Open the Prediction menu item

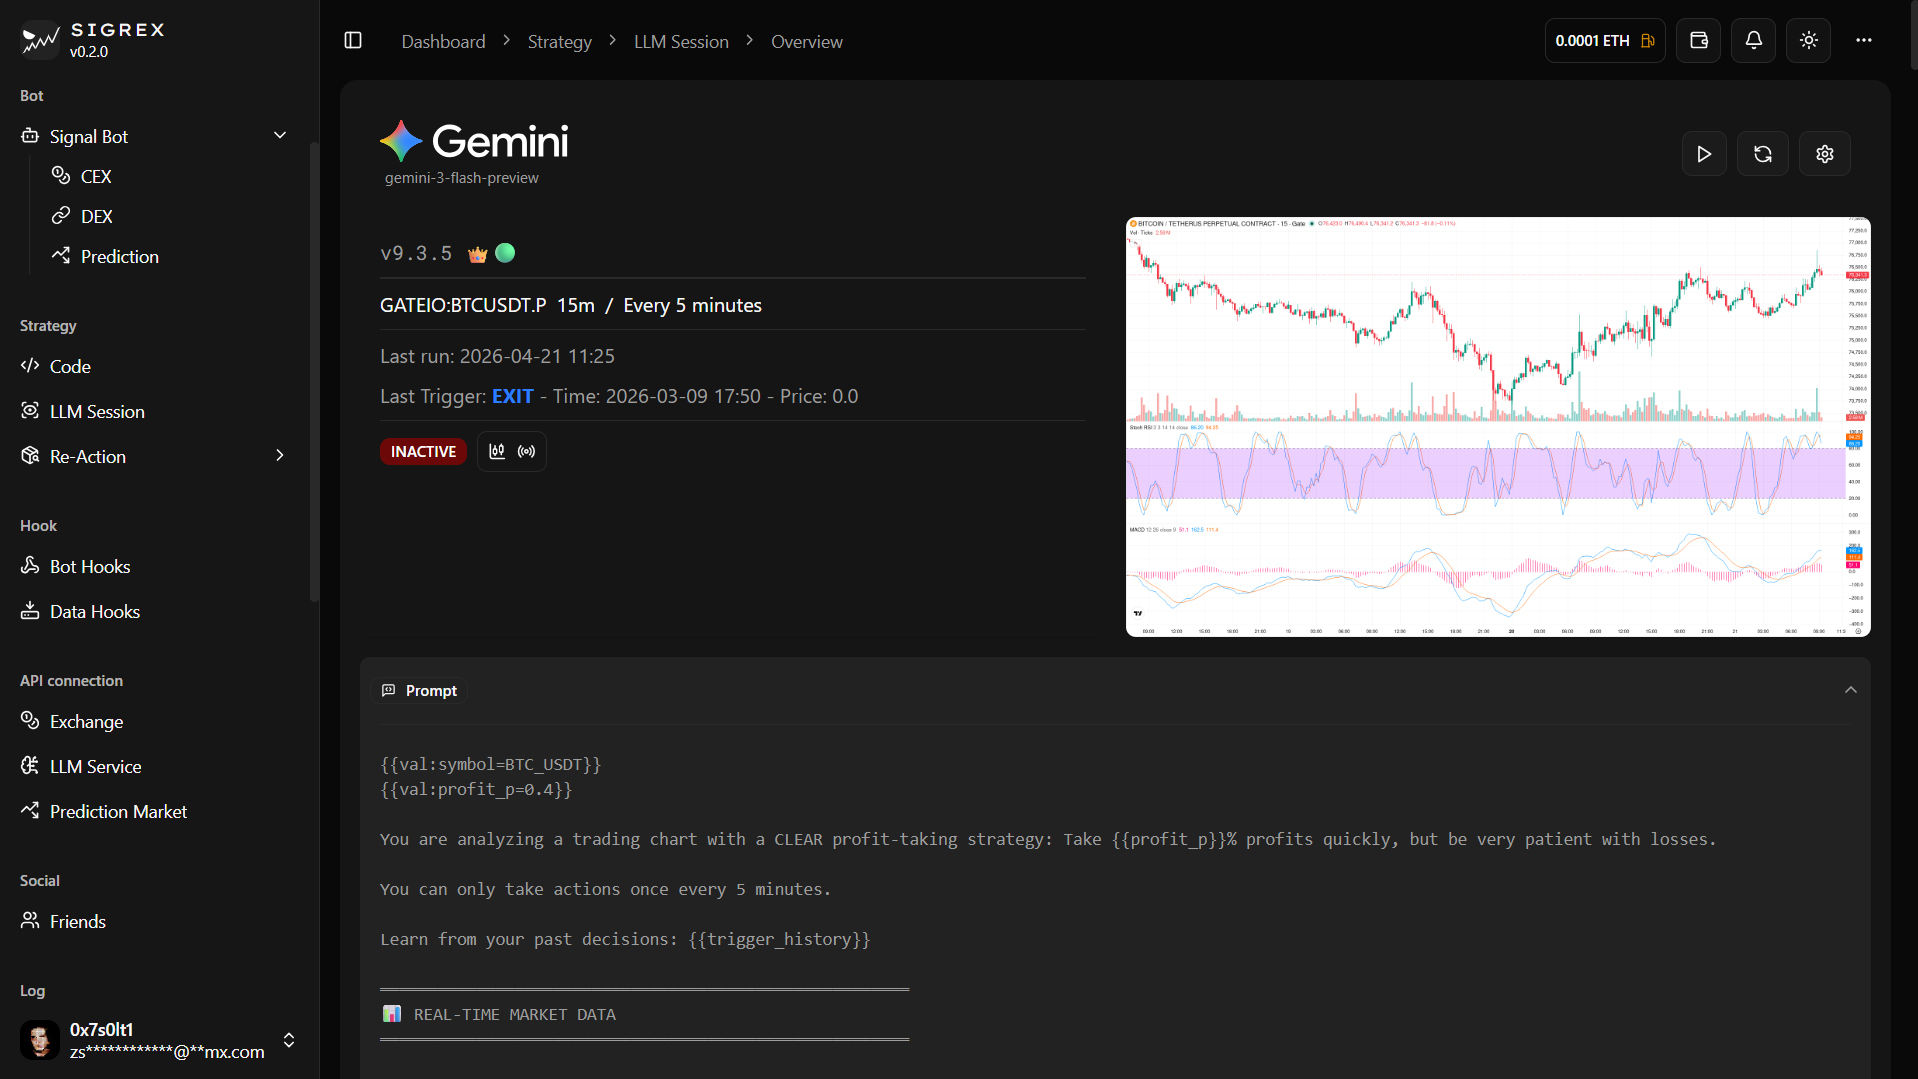pyautogui.click(x=120, y=256)
